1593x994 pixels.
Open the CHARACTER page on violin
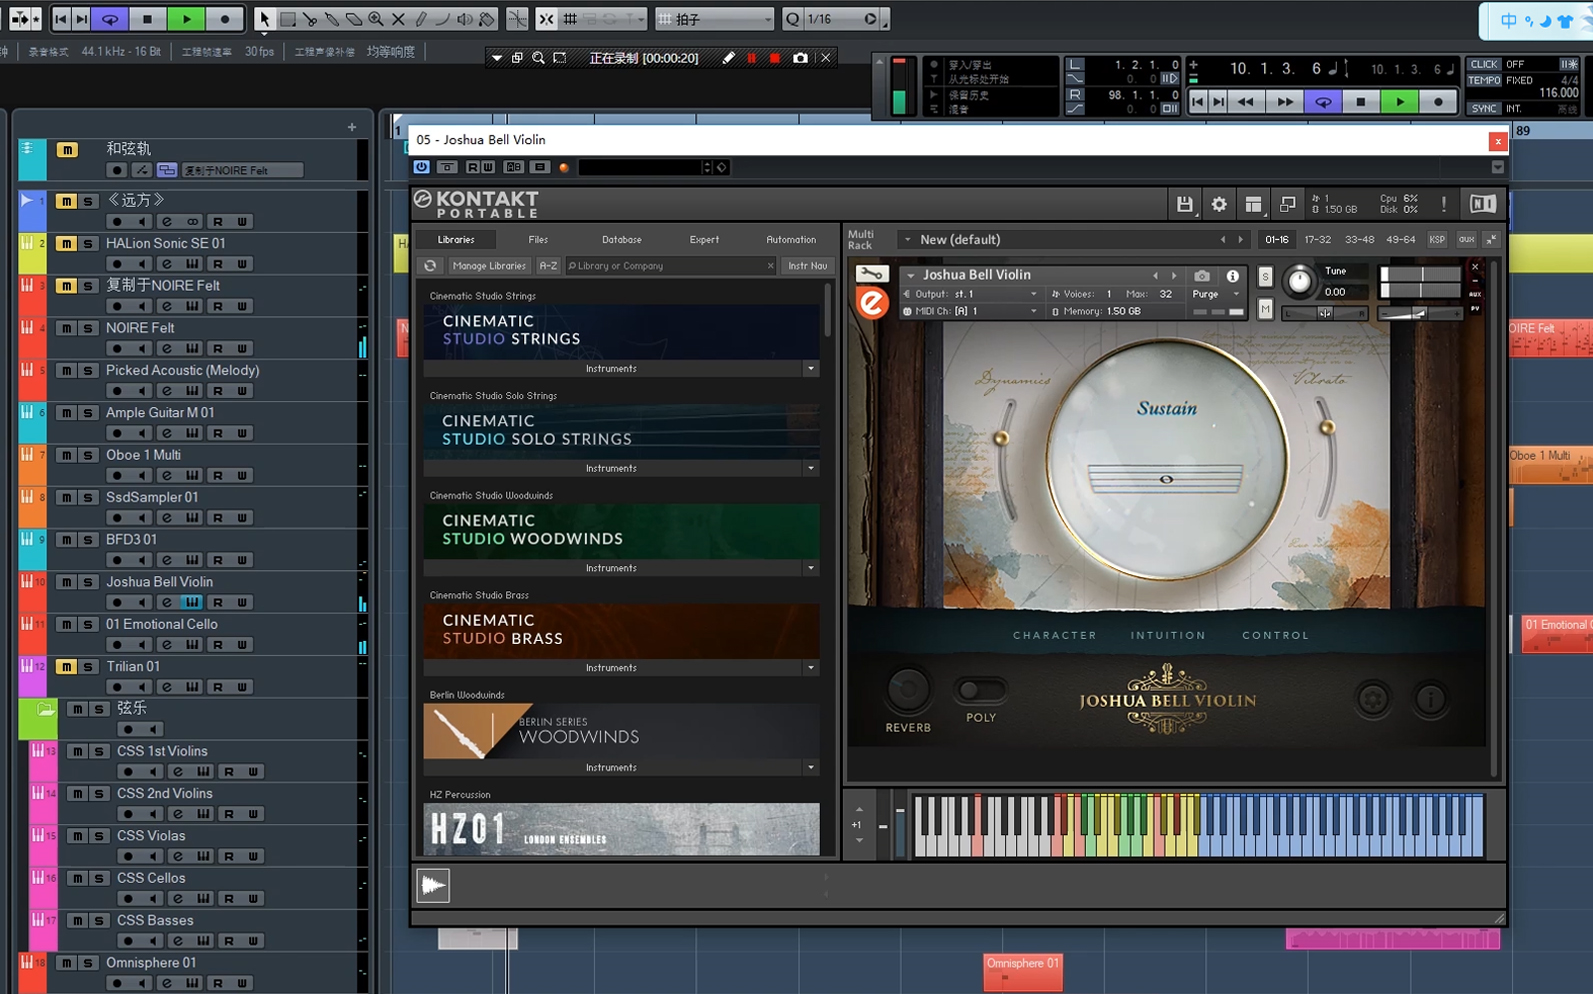tap(1054, 635)
